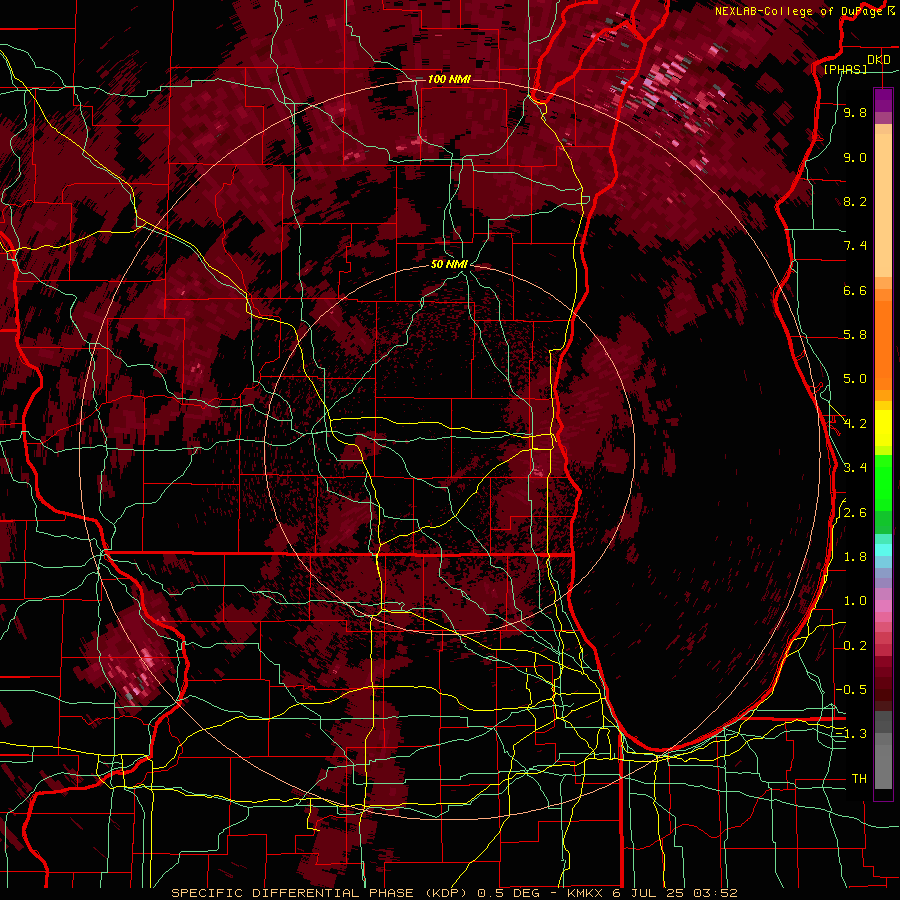Click the 50 NMI range ring label
The image size is (900, 900).
449,264
